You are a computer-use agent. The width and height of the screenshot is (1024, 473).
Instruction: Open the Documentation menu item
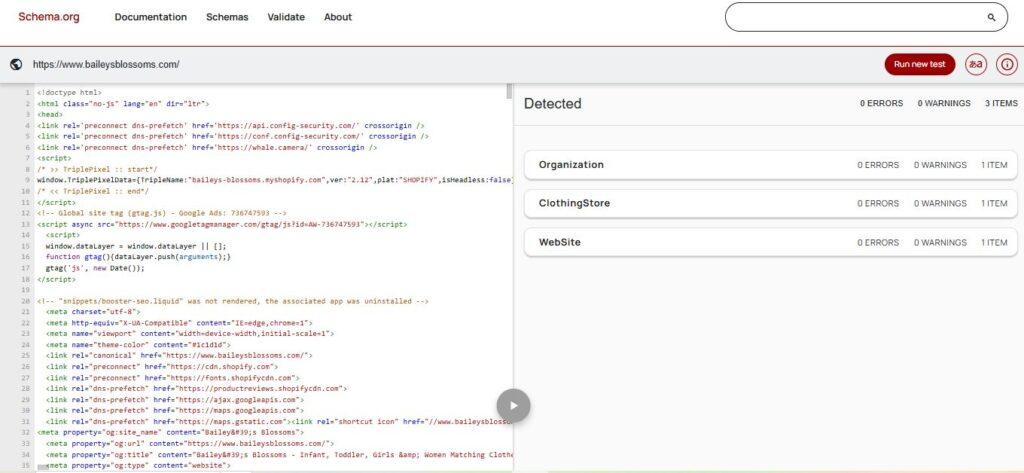[x=151, y=18]
